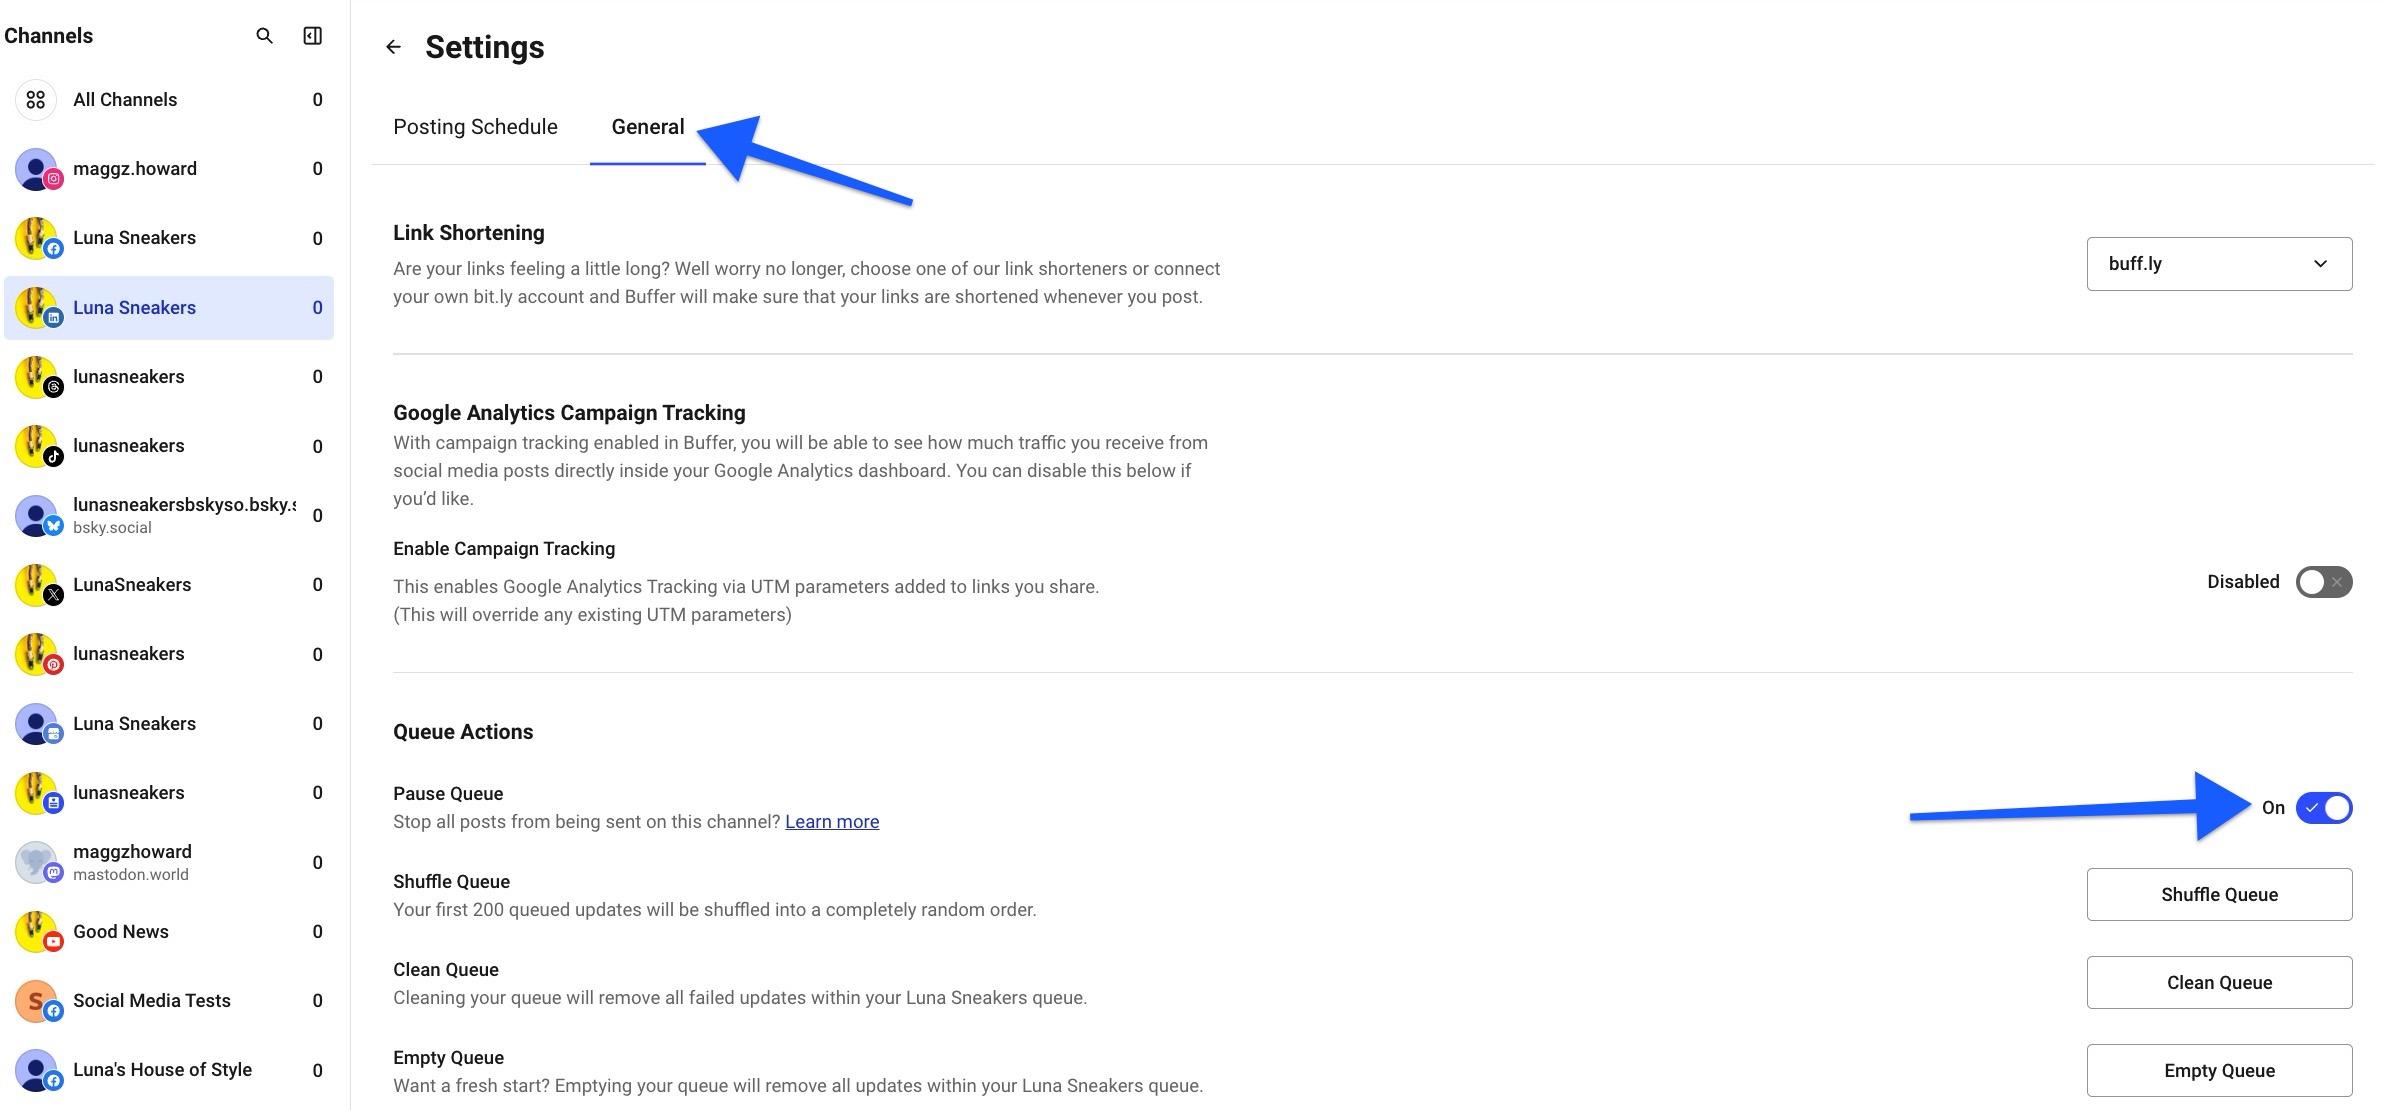Click the back arrow navigation icon
The width and height of the screenshot is (2386, 1110).
[x=391, y=46]
